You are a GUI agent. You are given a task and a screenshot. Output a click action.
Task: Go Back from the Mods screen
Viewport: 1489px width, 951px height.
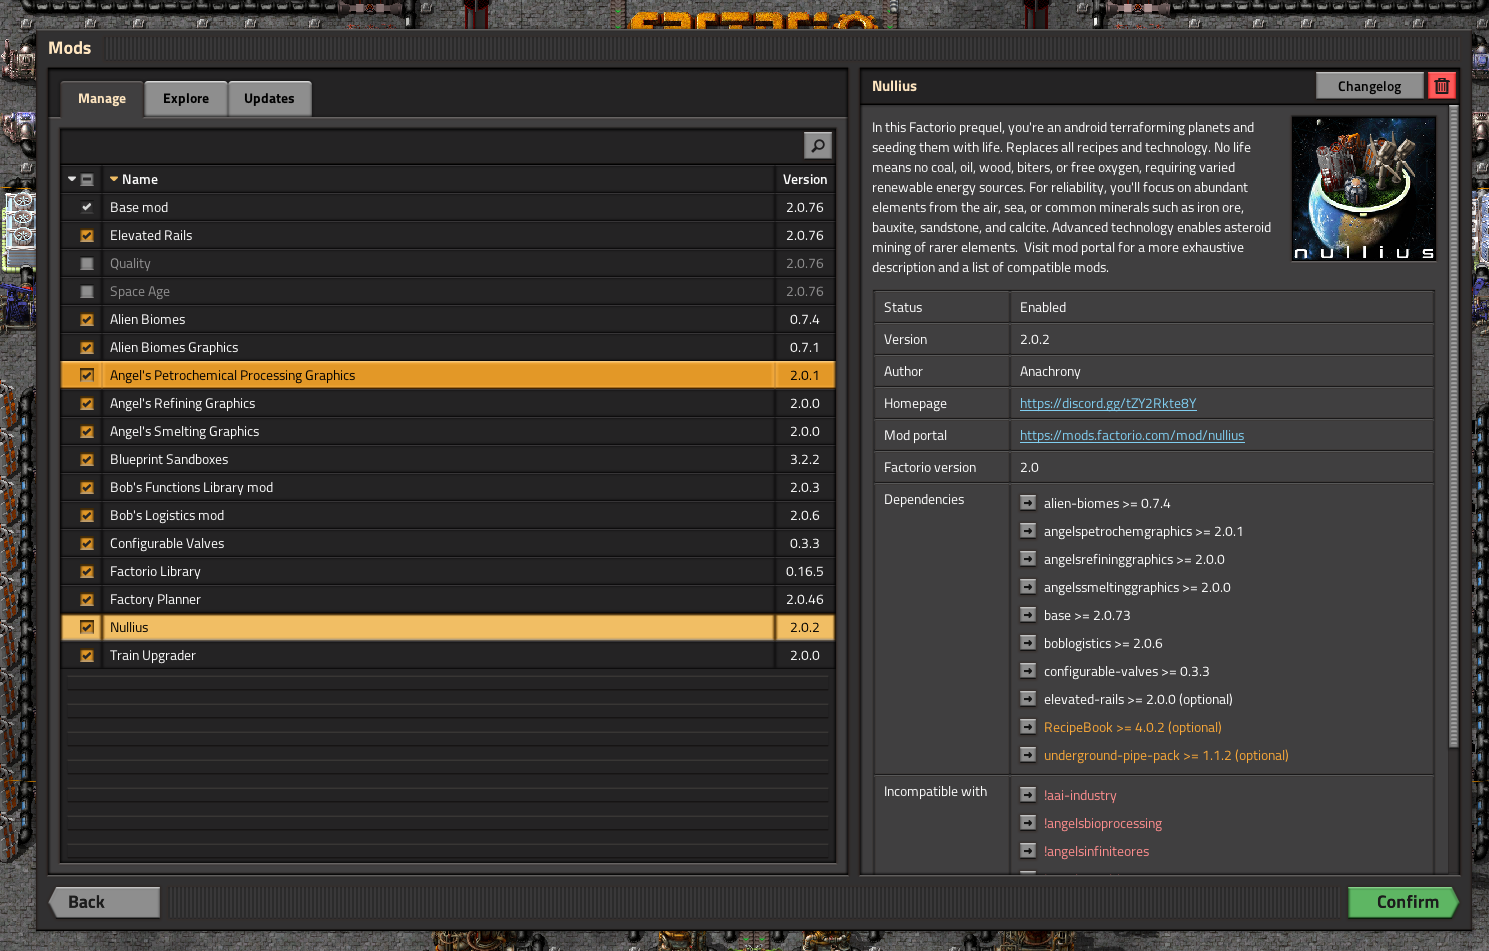pos(105,902)
